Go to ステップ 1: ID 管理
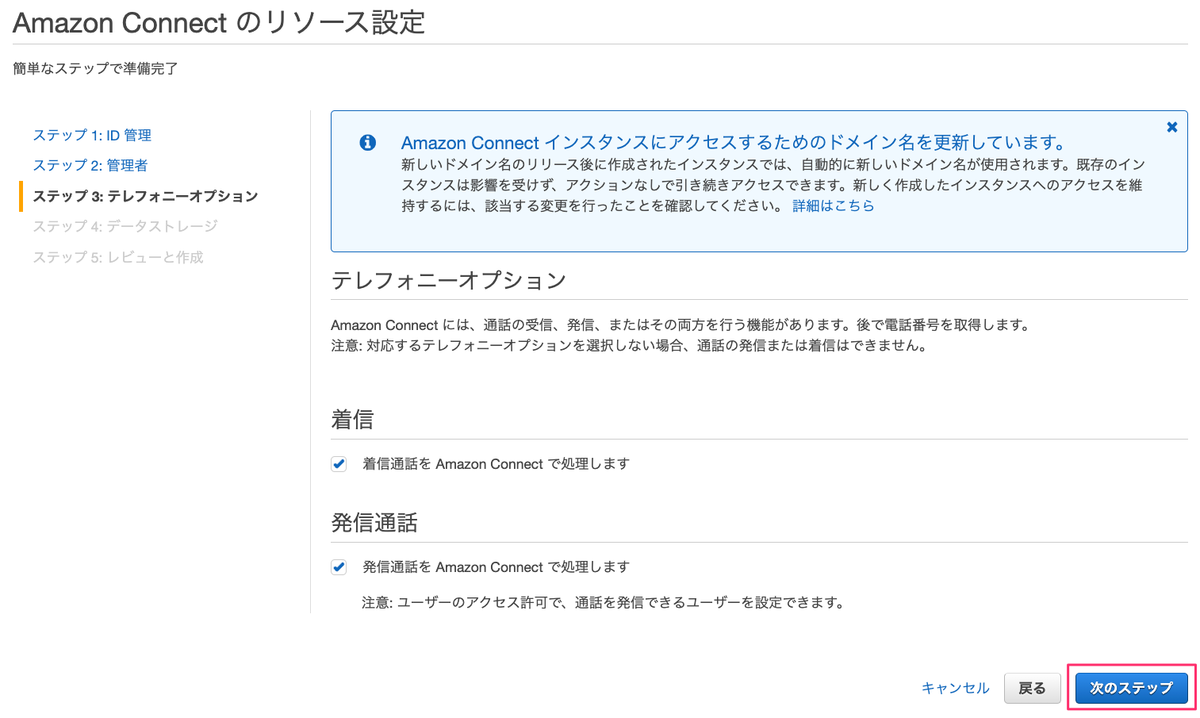Image resolution: width=1200 pixels, height=718 pixels. click(92, 135)
